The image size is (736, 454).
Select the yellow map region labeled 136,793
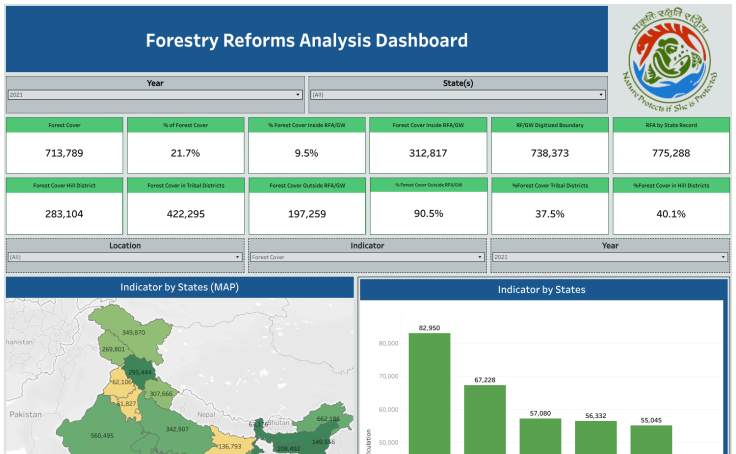point(228,443)
